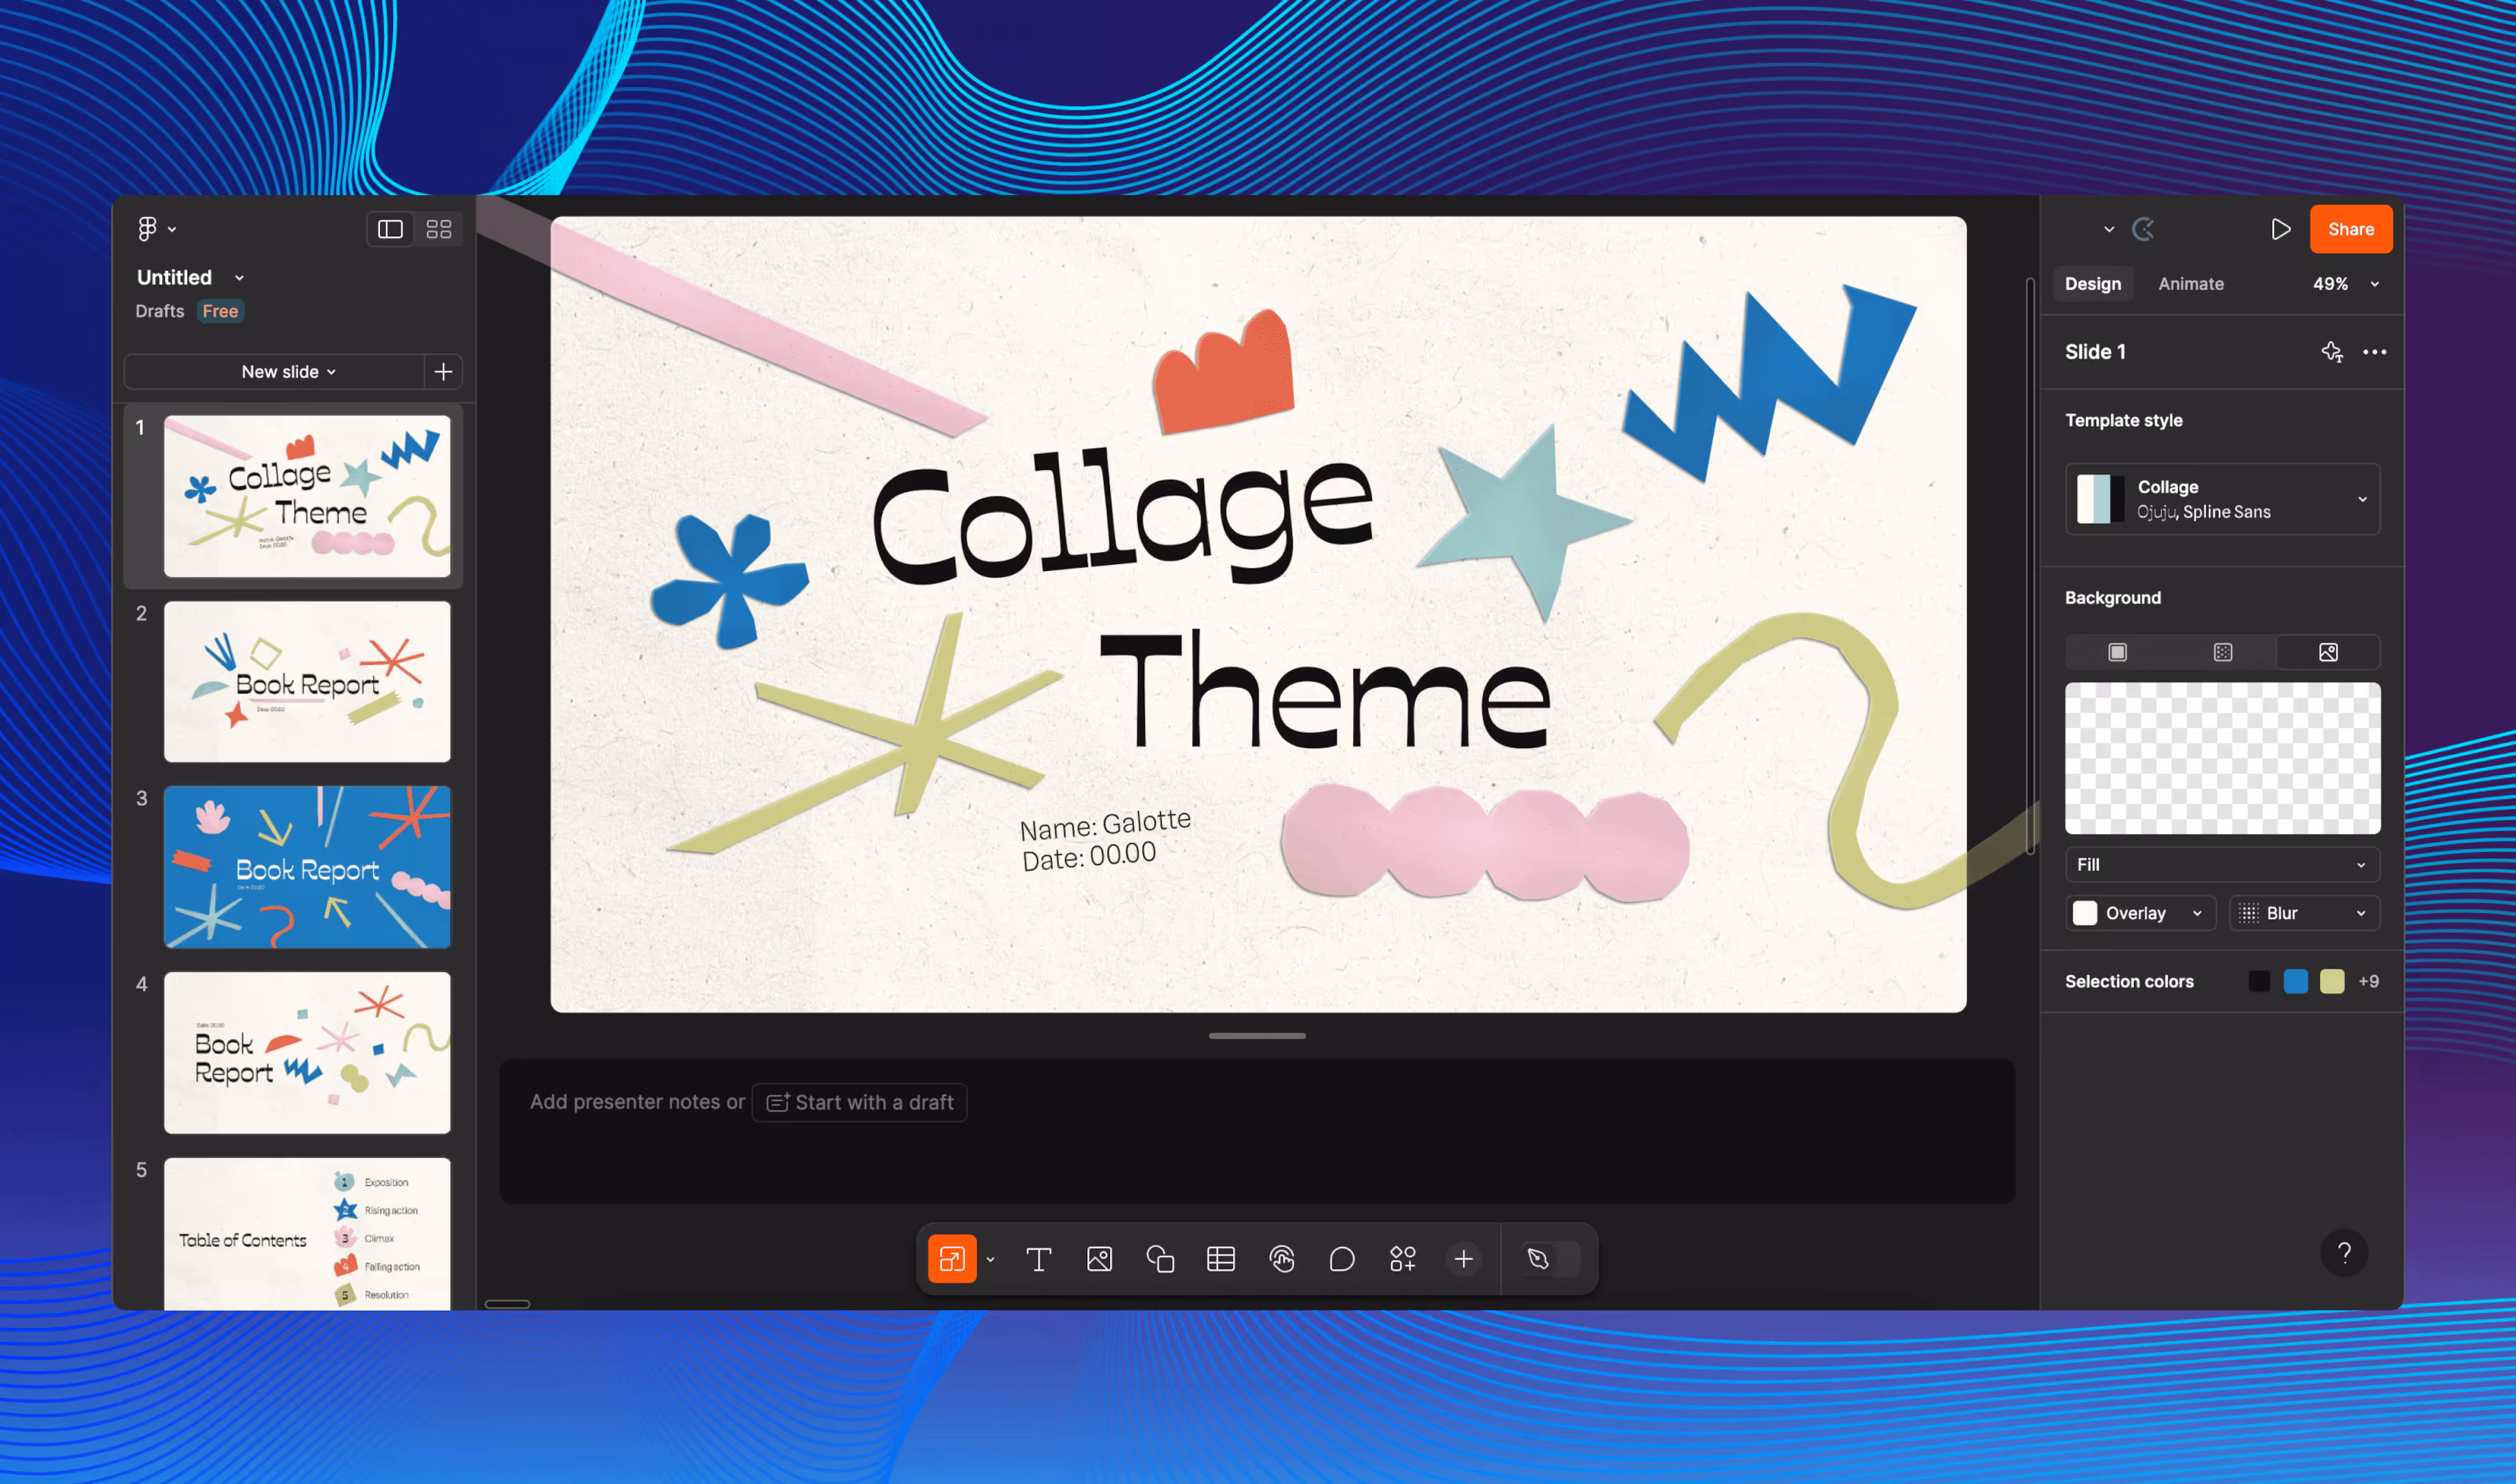Click Start with a draft button

point(859,1102)
